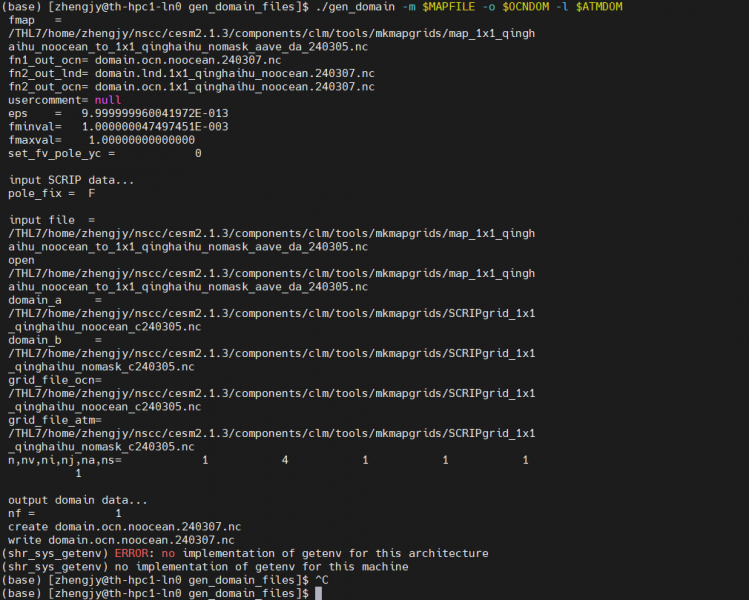Click the 'write domain.ocn.noocean.240307.nc' line
The width and height of the screenshot is (749, 600).
pyautogui.click(x=121, y=540)
